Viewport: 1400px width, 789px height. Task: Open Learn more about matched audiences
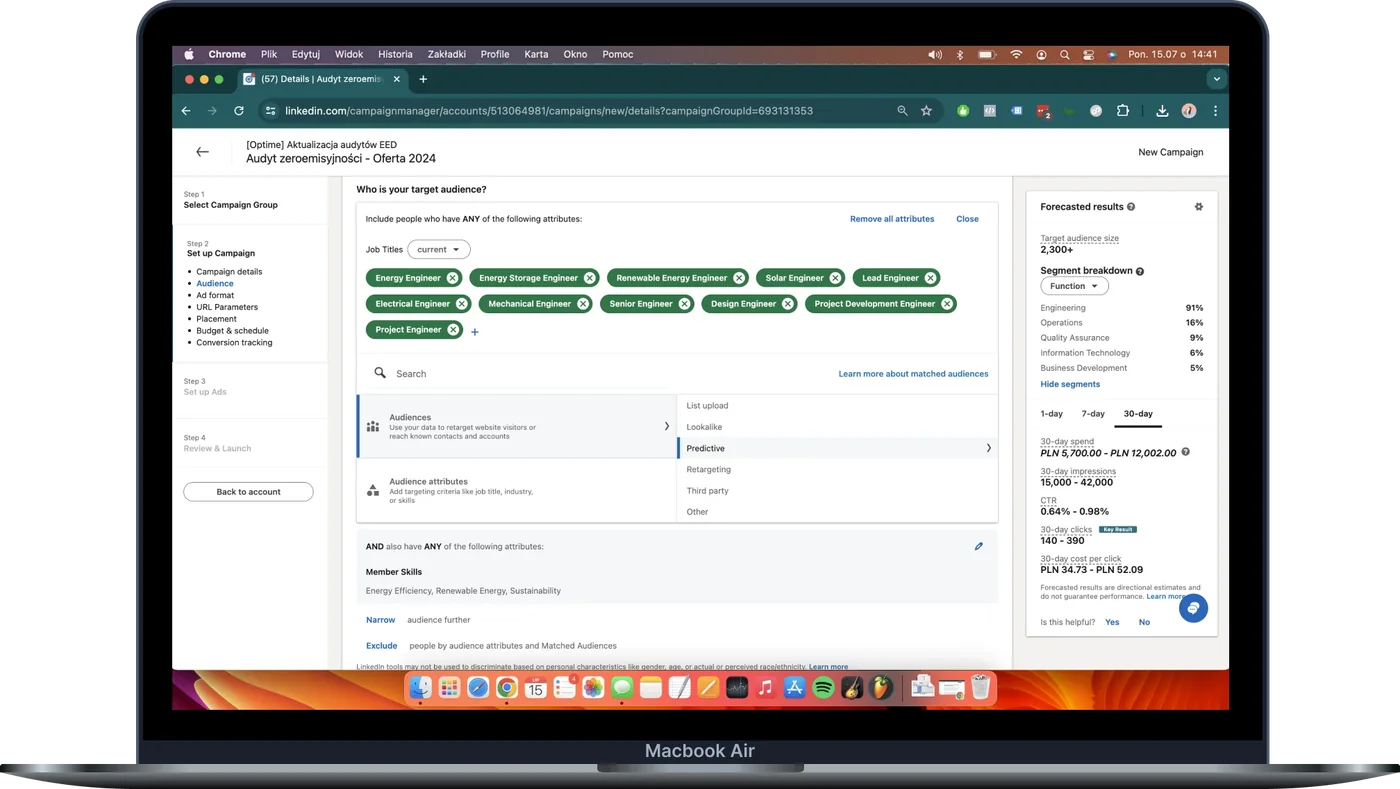tap(913, 374)
